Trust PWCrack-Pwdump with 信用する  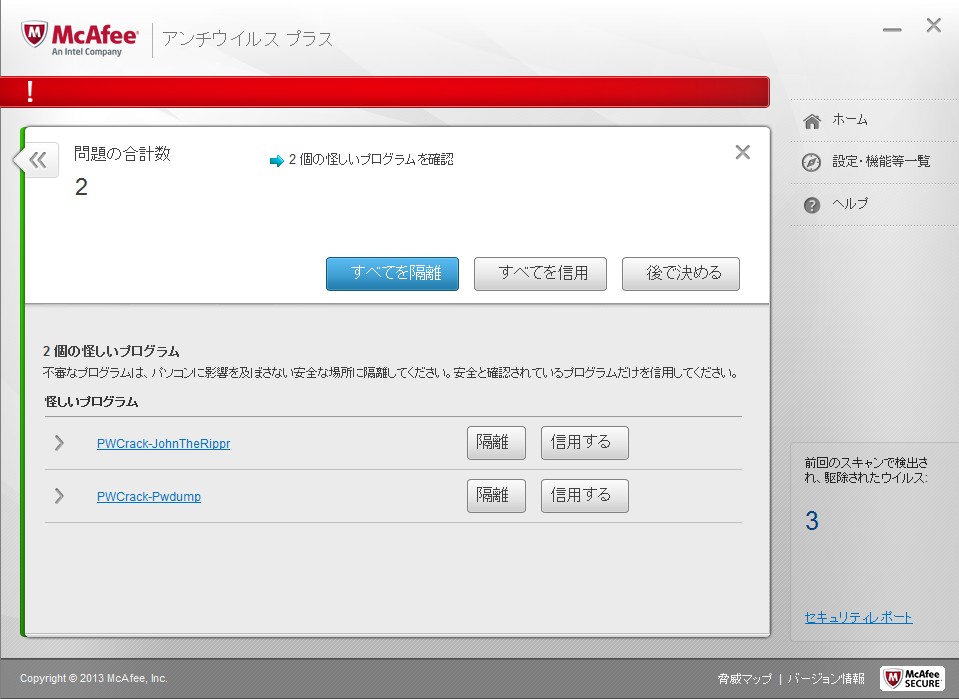coord(585,495)
